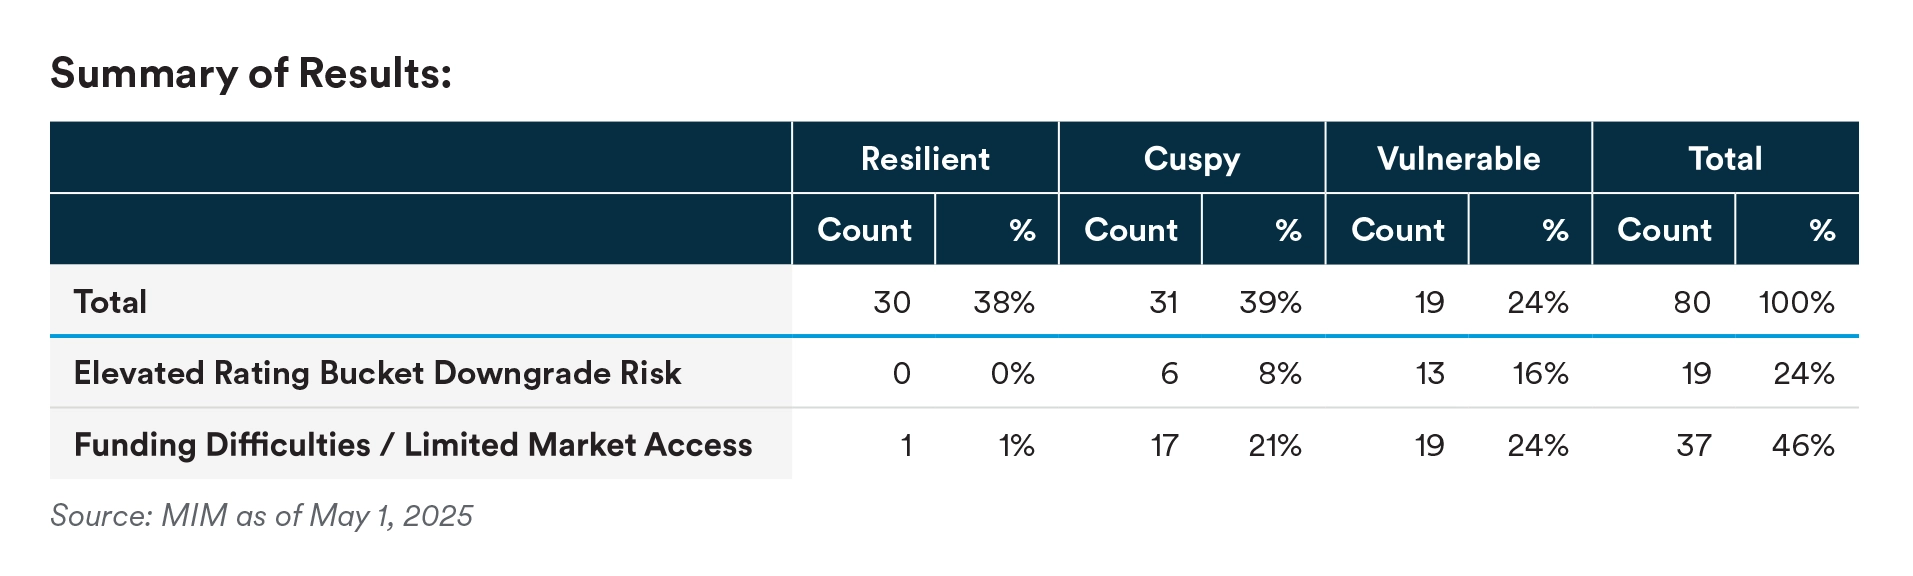Click Cuspy count 17 for Funding Difficulties
The image size is (1913, 576).
click(x=1164, y=445)
